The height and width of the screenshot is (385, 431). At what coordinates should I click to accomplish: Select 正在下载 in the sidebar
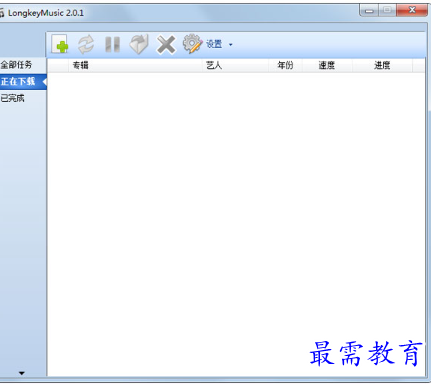[x=23, y=81]
